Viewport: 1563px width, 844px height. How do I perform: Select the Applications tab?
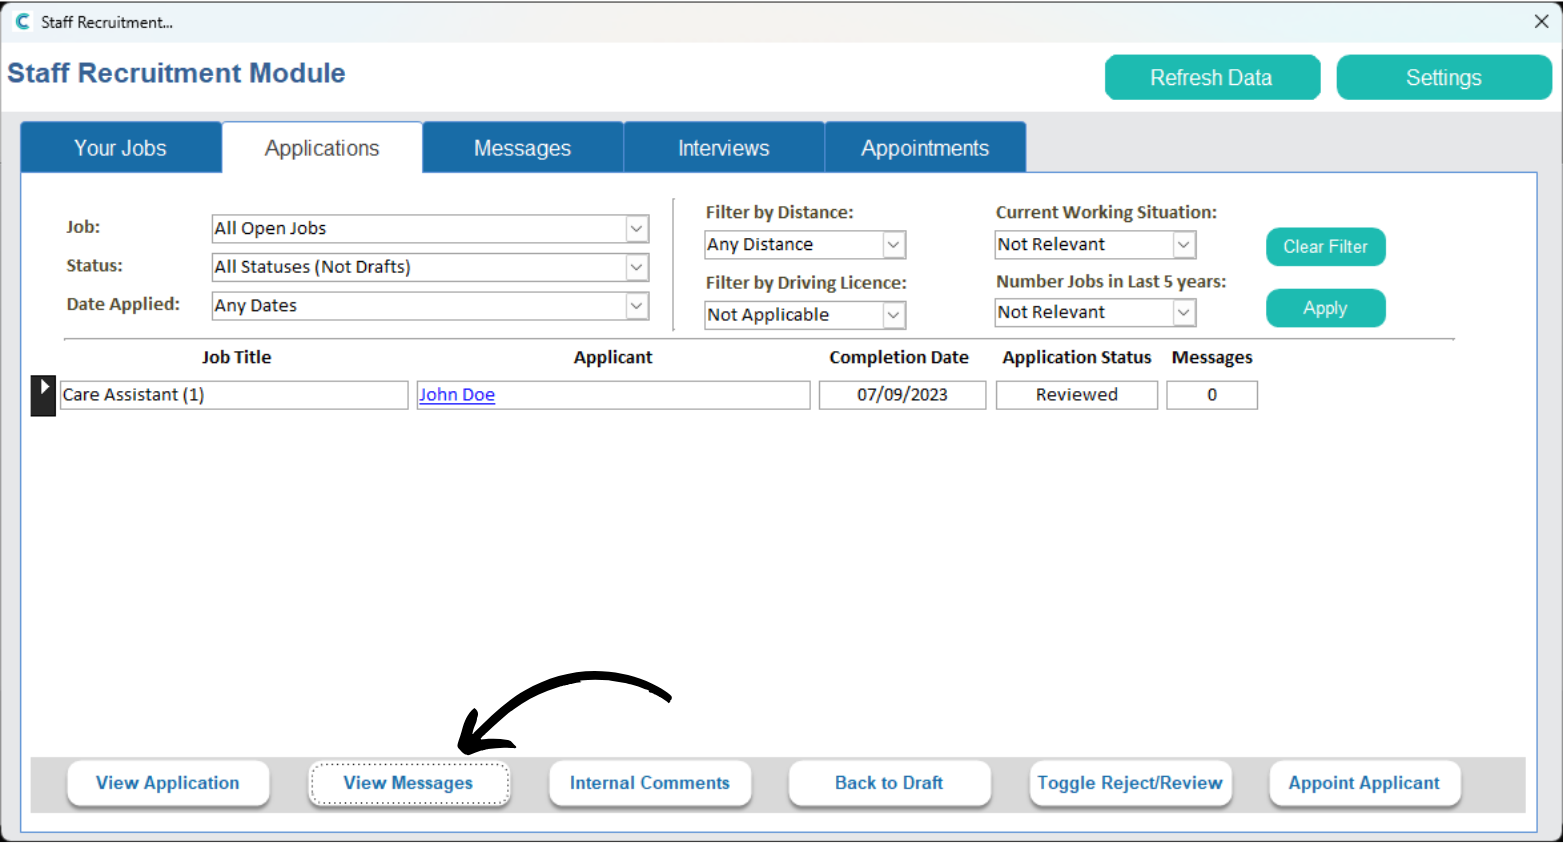pyautogui.click(x=322, y=148)
